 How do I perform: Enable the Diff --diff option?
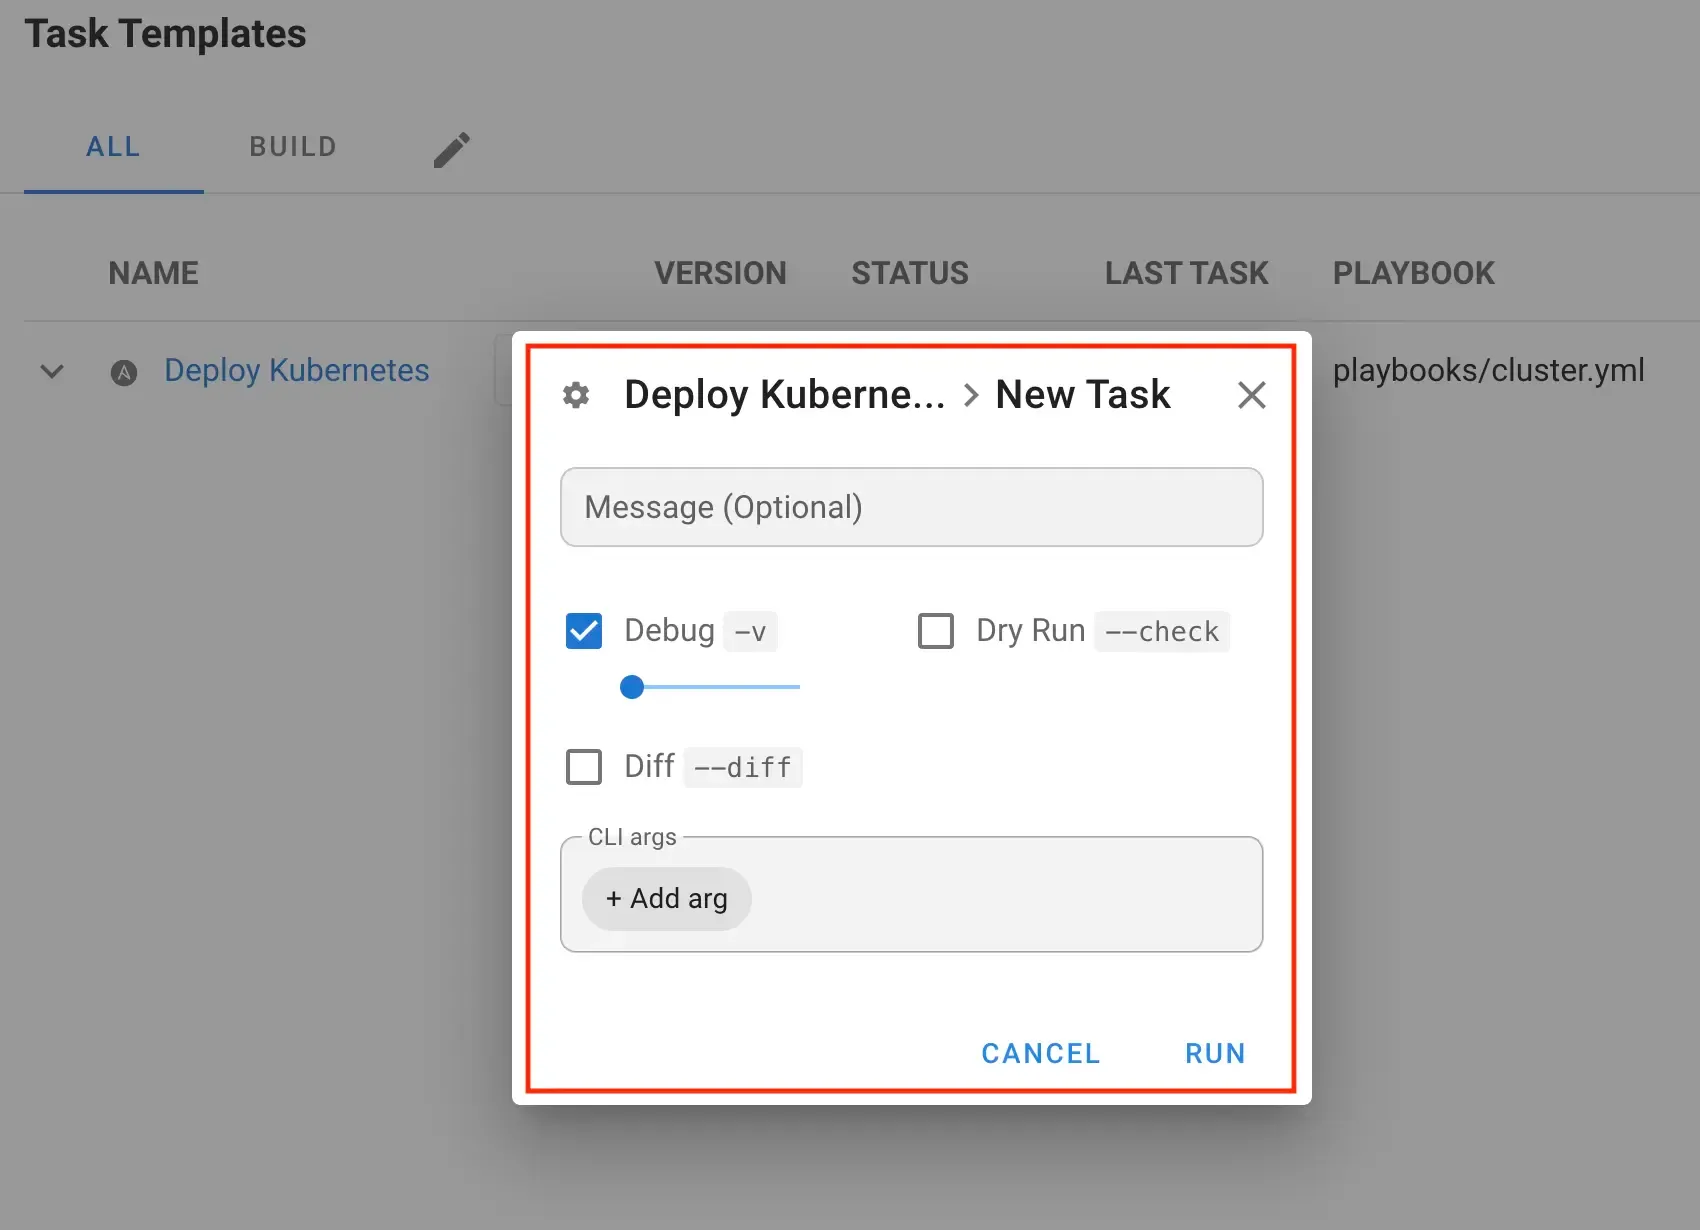pyautogui.click(x=584, y=766)
